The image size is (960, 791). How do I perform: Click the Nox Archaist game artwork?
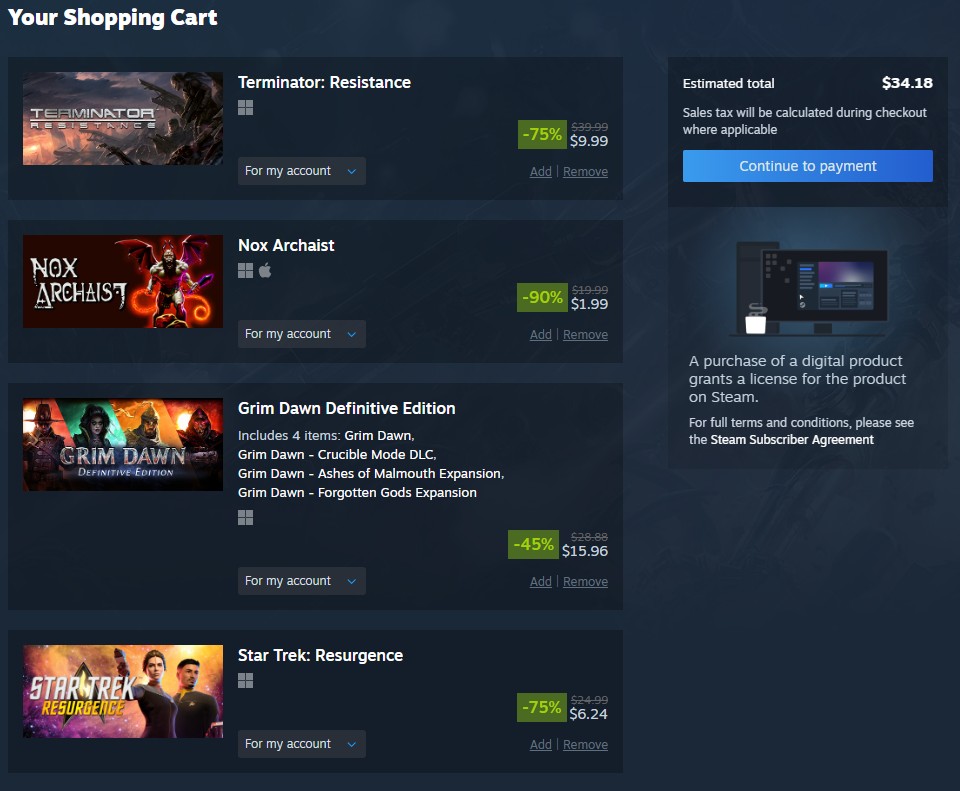point(123,282)
